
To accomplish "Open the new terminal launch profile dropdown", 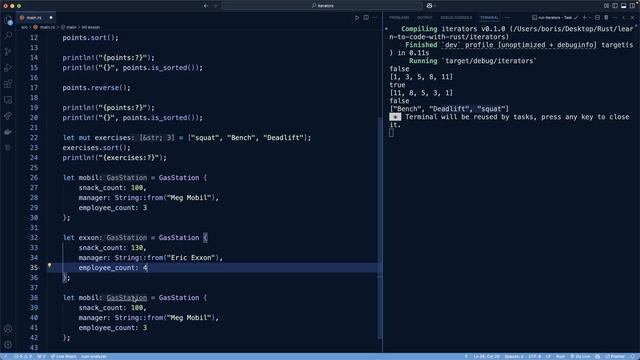I will tap(590, 18).
